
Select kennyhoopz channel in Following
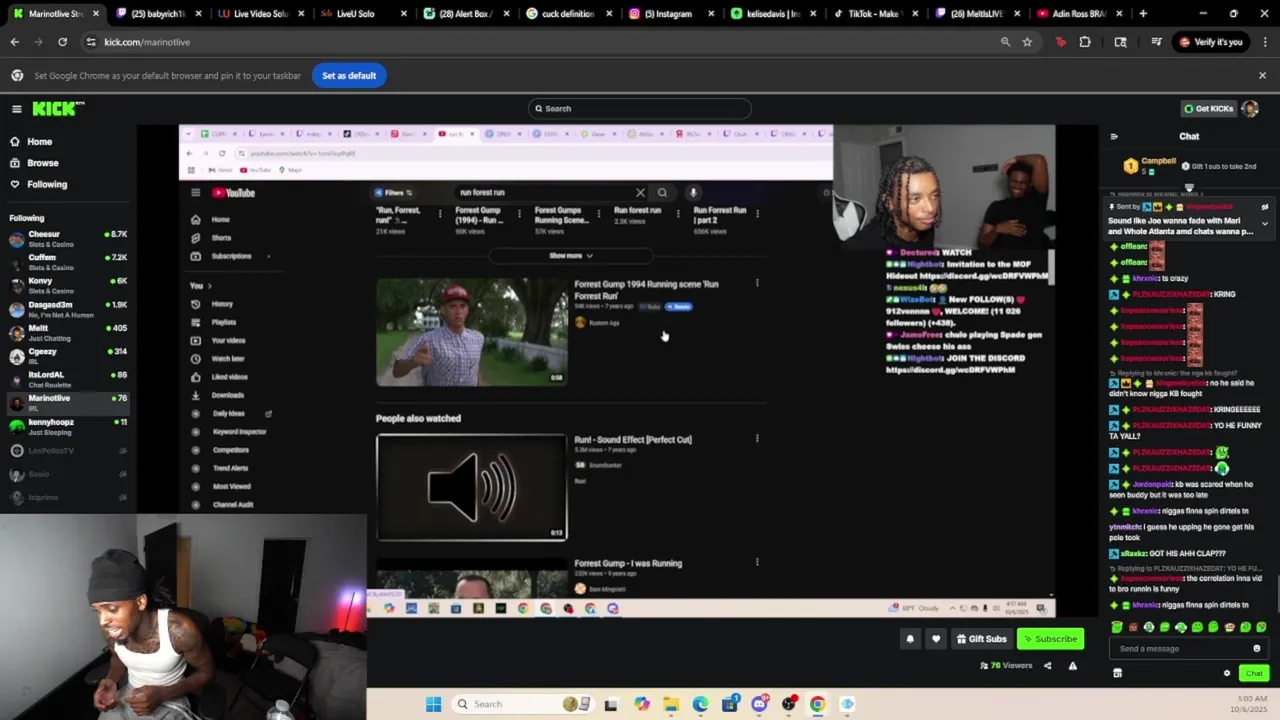pos(68,426)
